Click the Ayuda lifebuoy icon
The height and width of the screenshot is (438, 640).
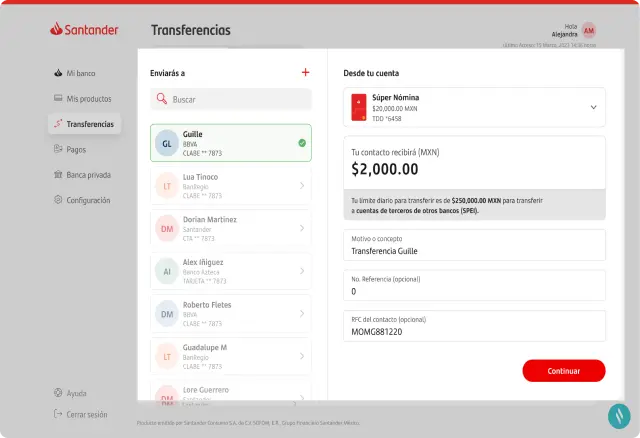pos(58,392)
